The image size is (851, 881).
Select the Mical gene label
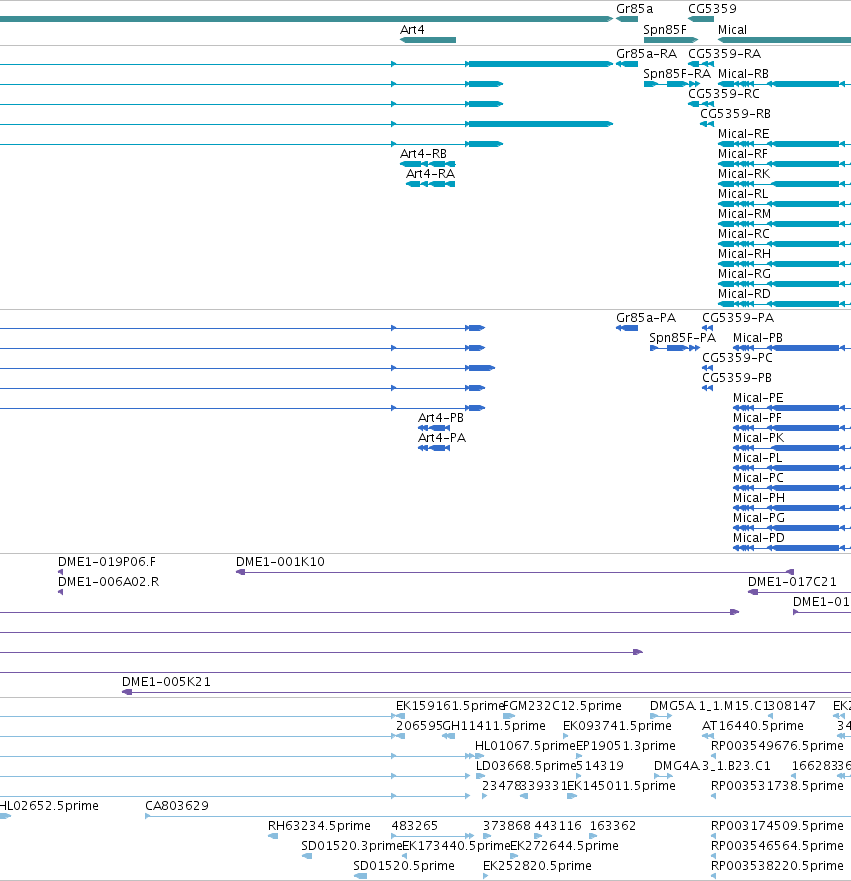[x=732, y=30]
